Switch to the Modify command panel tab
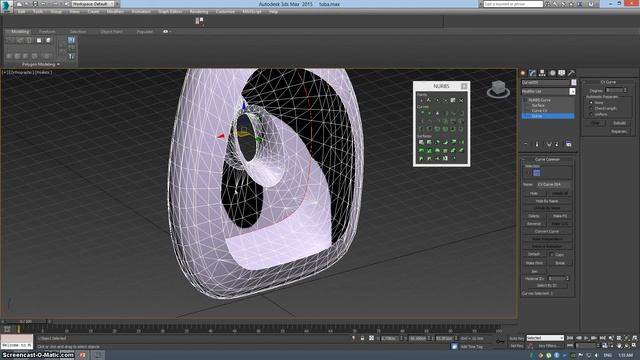The width and height of the screenshot is (640, 360). [x=533, y=73]
